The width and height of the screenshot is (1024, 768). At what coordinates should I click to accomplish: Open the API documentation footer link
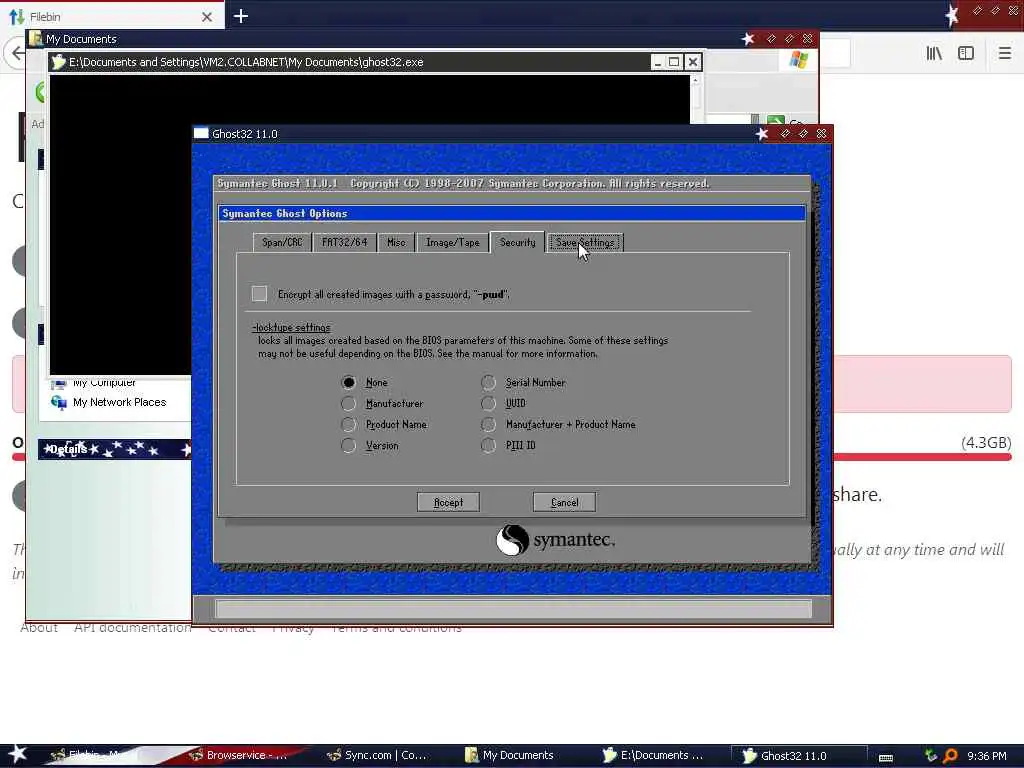(133, 628)
